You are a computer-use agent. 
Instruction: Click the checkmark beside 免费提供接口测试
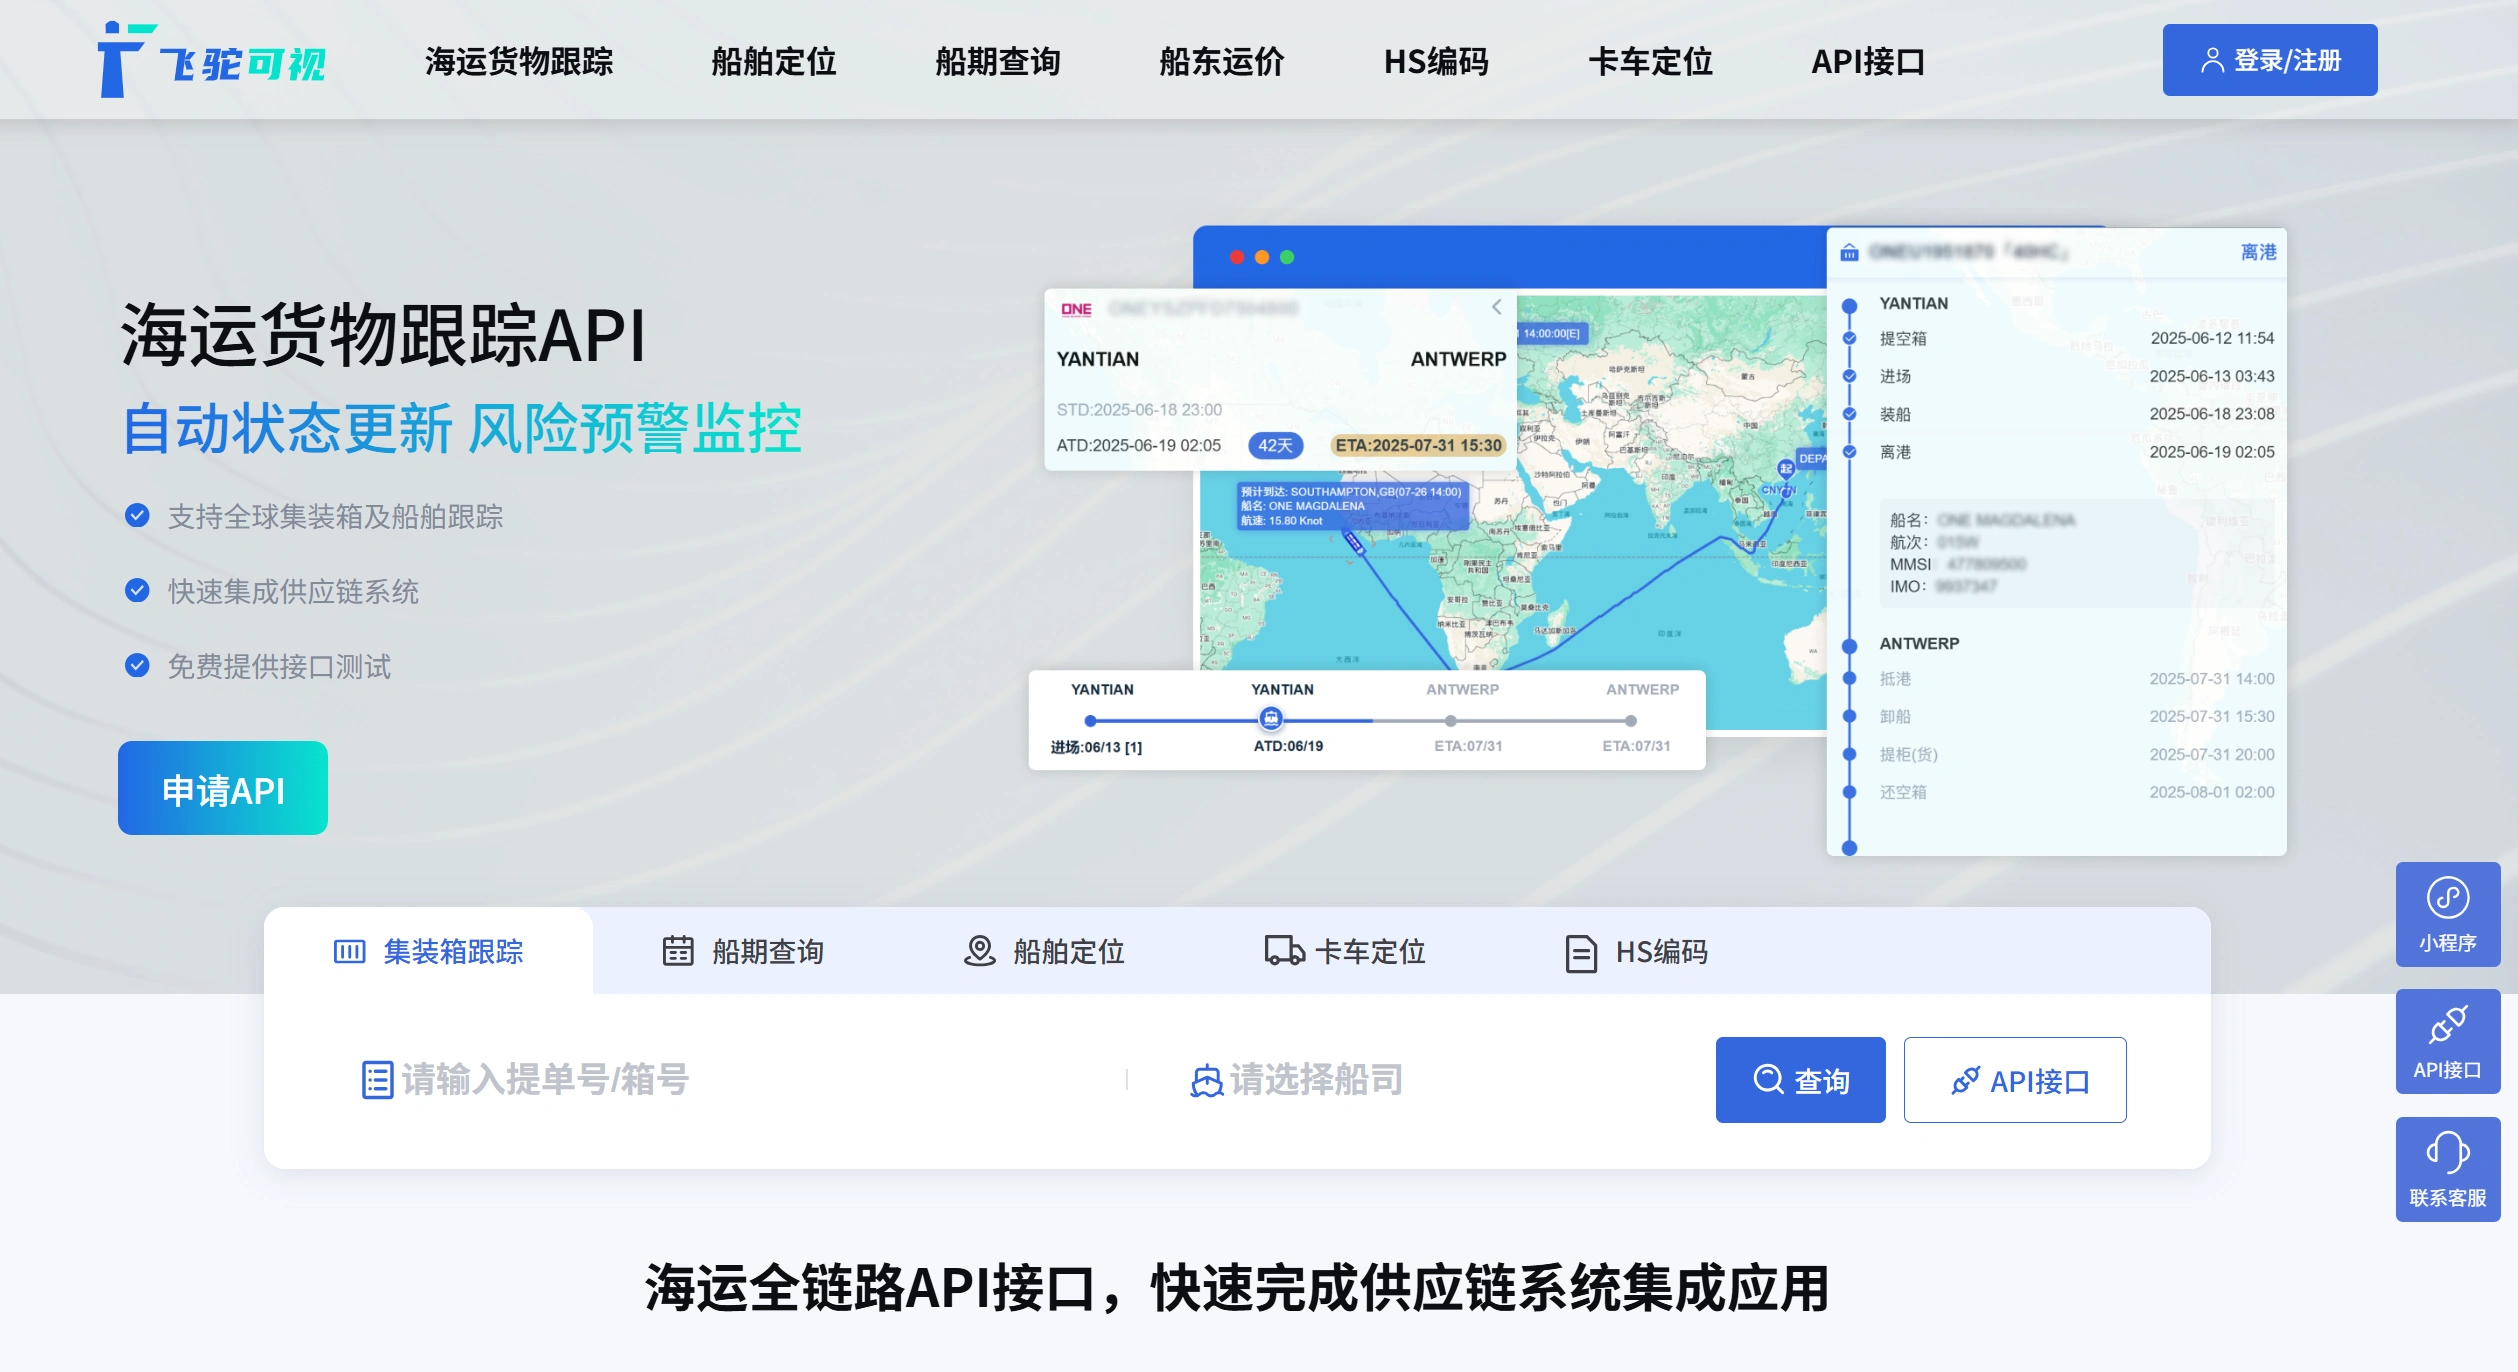click(x=137, y=666)
